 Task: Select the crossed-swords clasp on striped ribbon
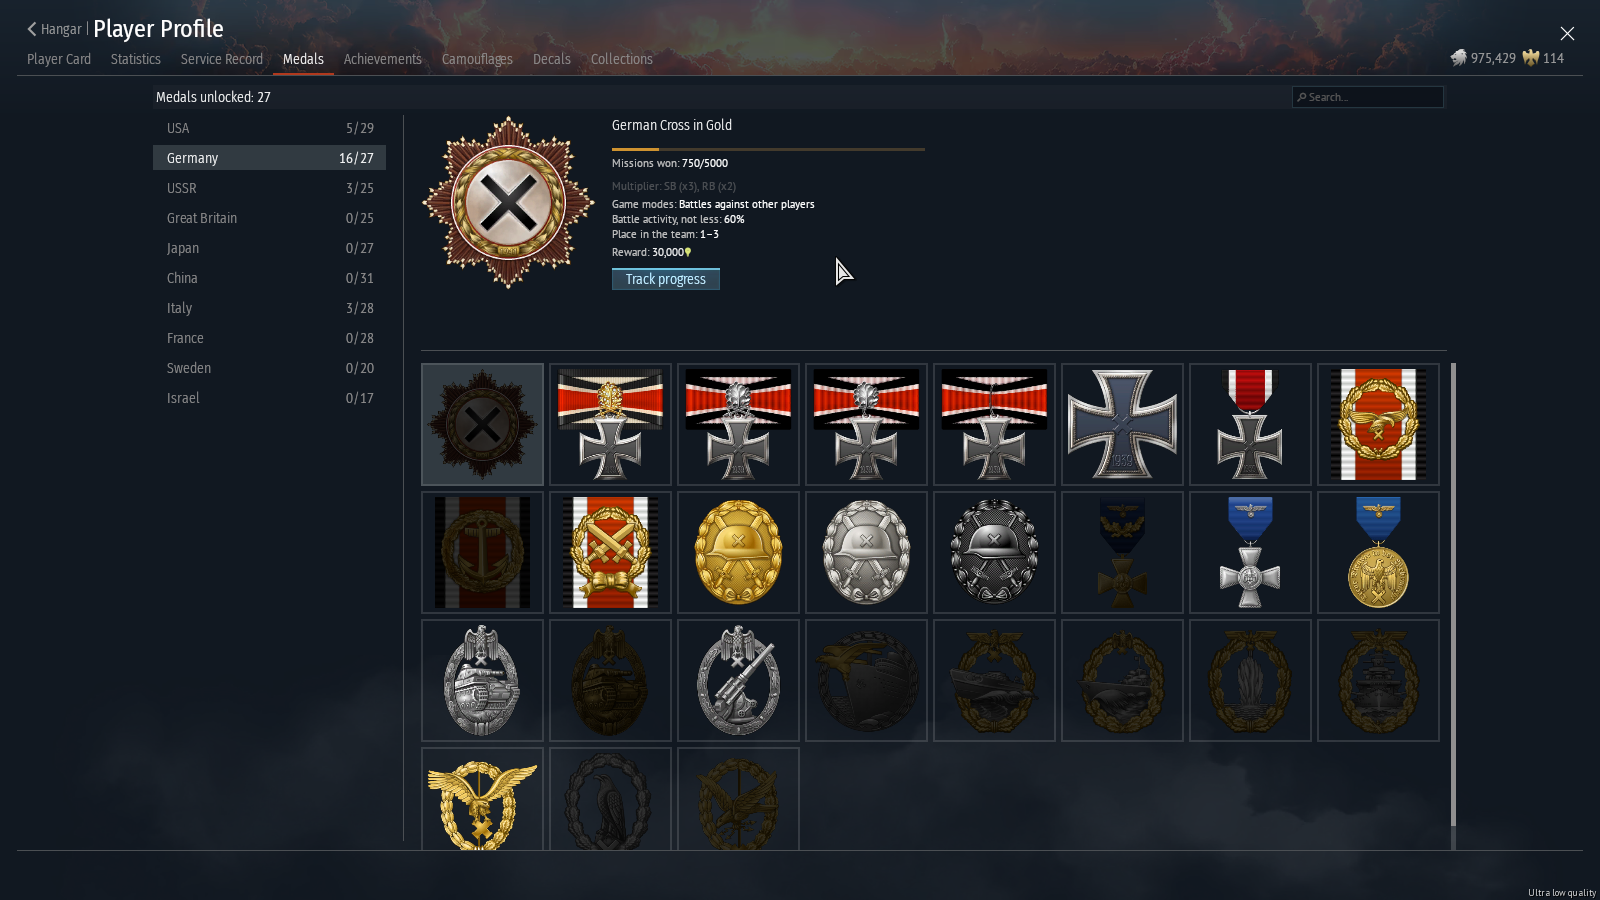coord(610,552)
